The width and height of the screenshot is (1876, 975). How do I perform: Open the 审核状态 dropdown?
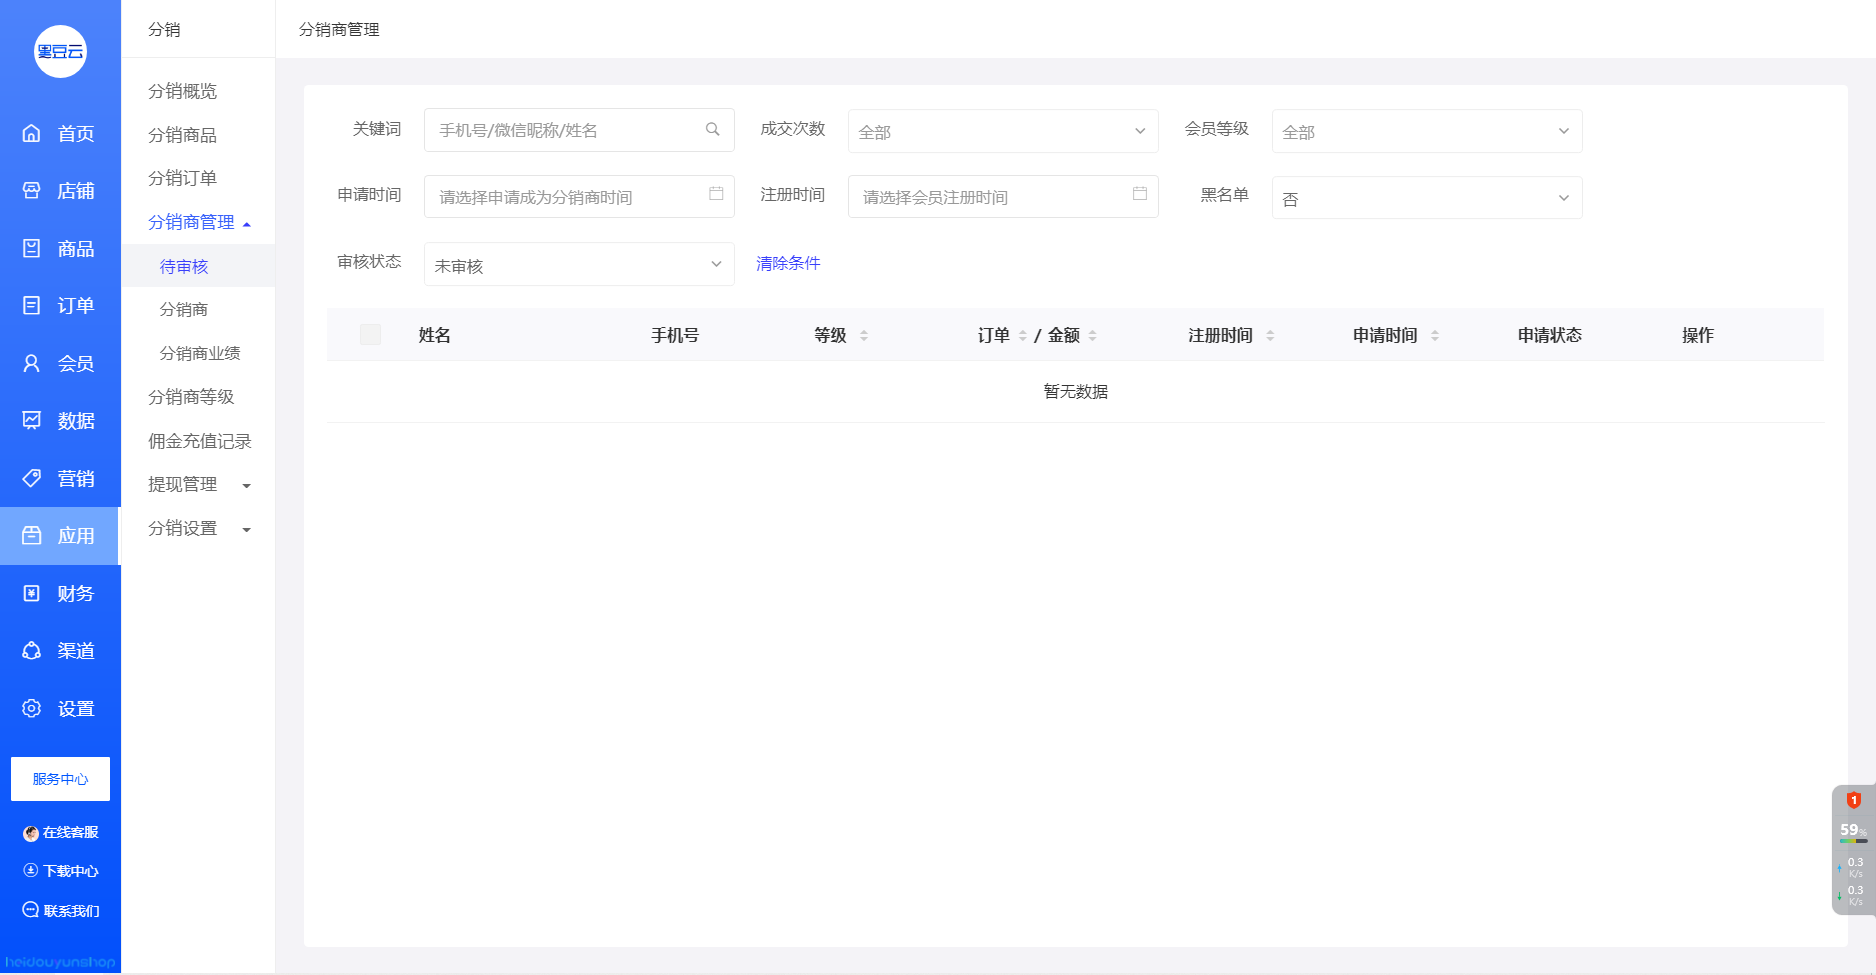[x=579, y=264]
